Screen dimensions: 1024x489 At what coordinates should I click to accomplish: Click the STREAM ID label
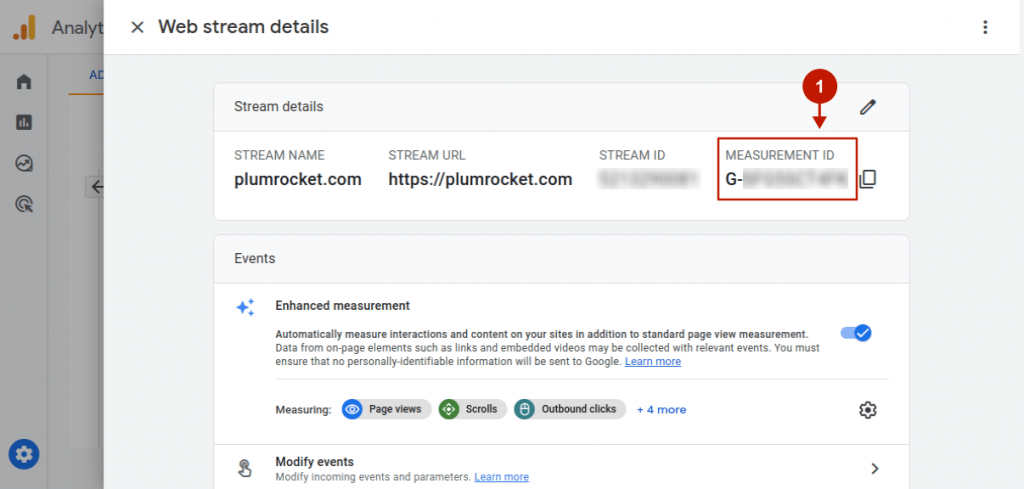[x=632, y=155]
